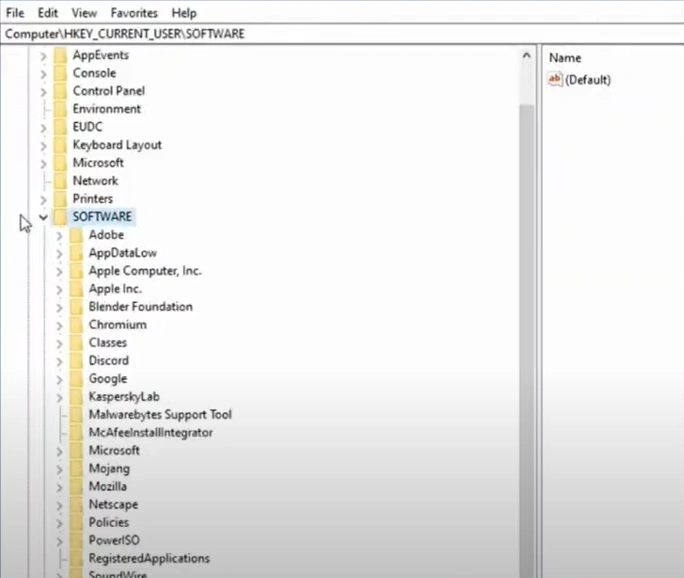The image size is (684, 578).
Task: Open the Edit menu
Action: click(48, 13)
